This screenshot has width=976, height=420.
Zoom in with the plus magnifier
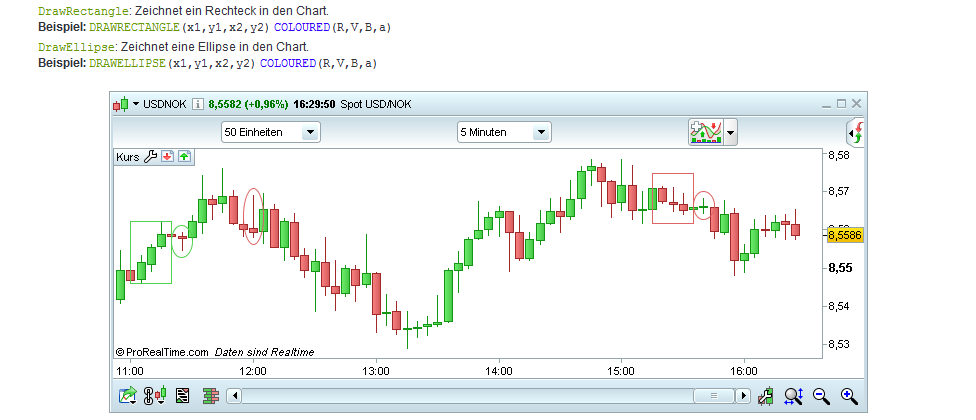849,396
